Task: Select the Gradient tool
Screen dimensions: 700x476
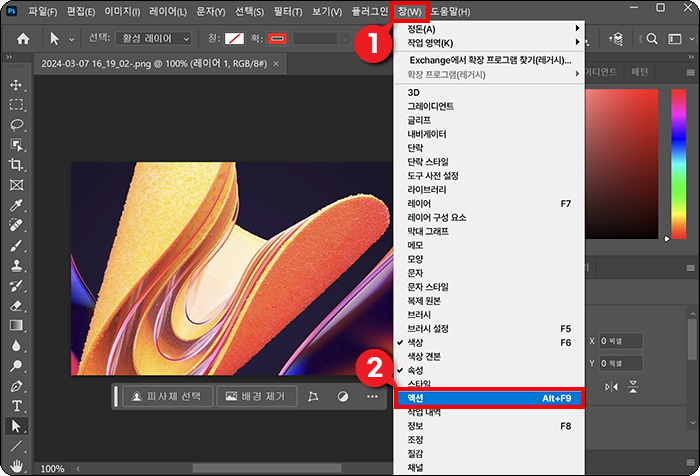Action: pos(17,326)
